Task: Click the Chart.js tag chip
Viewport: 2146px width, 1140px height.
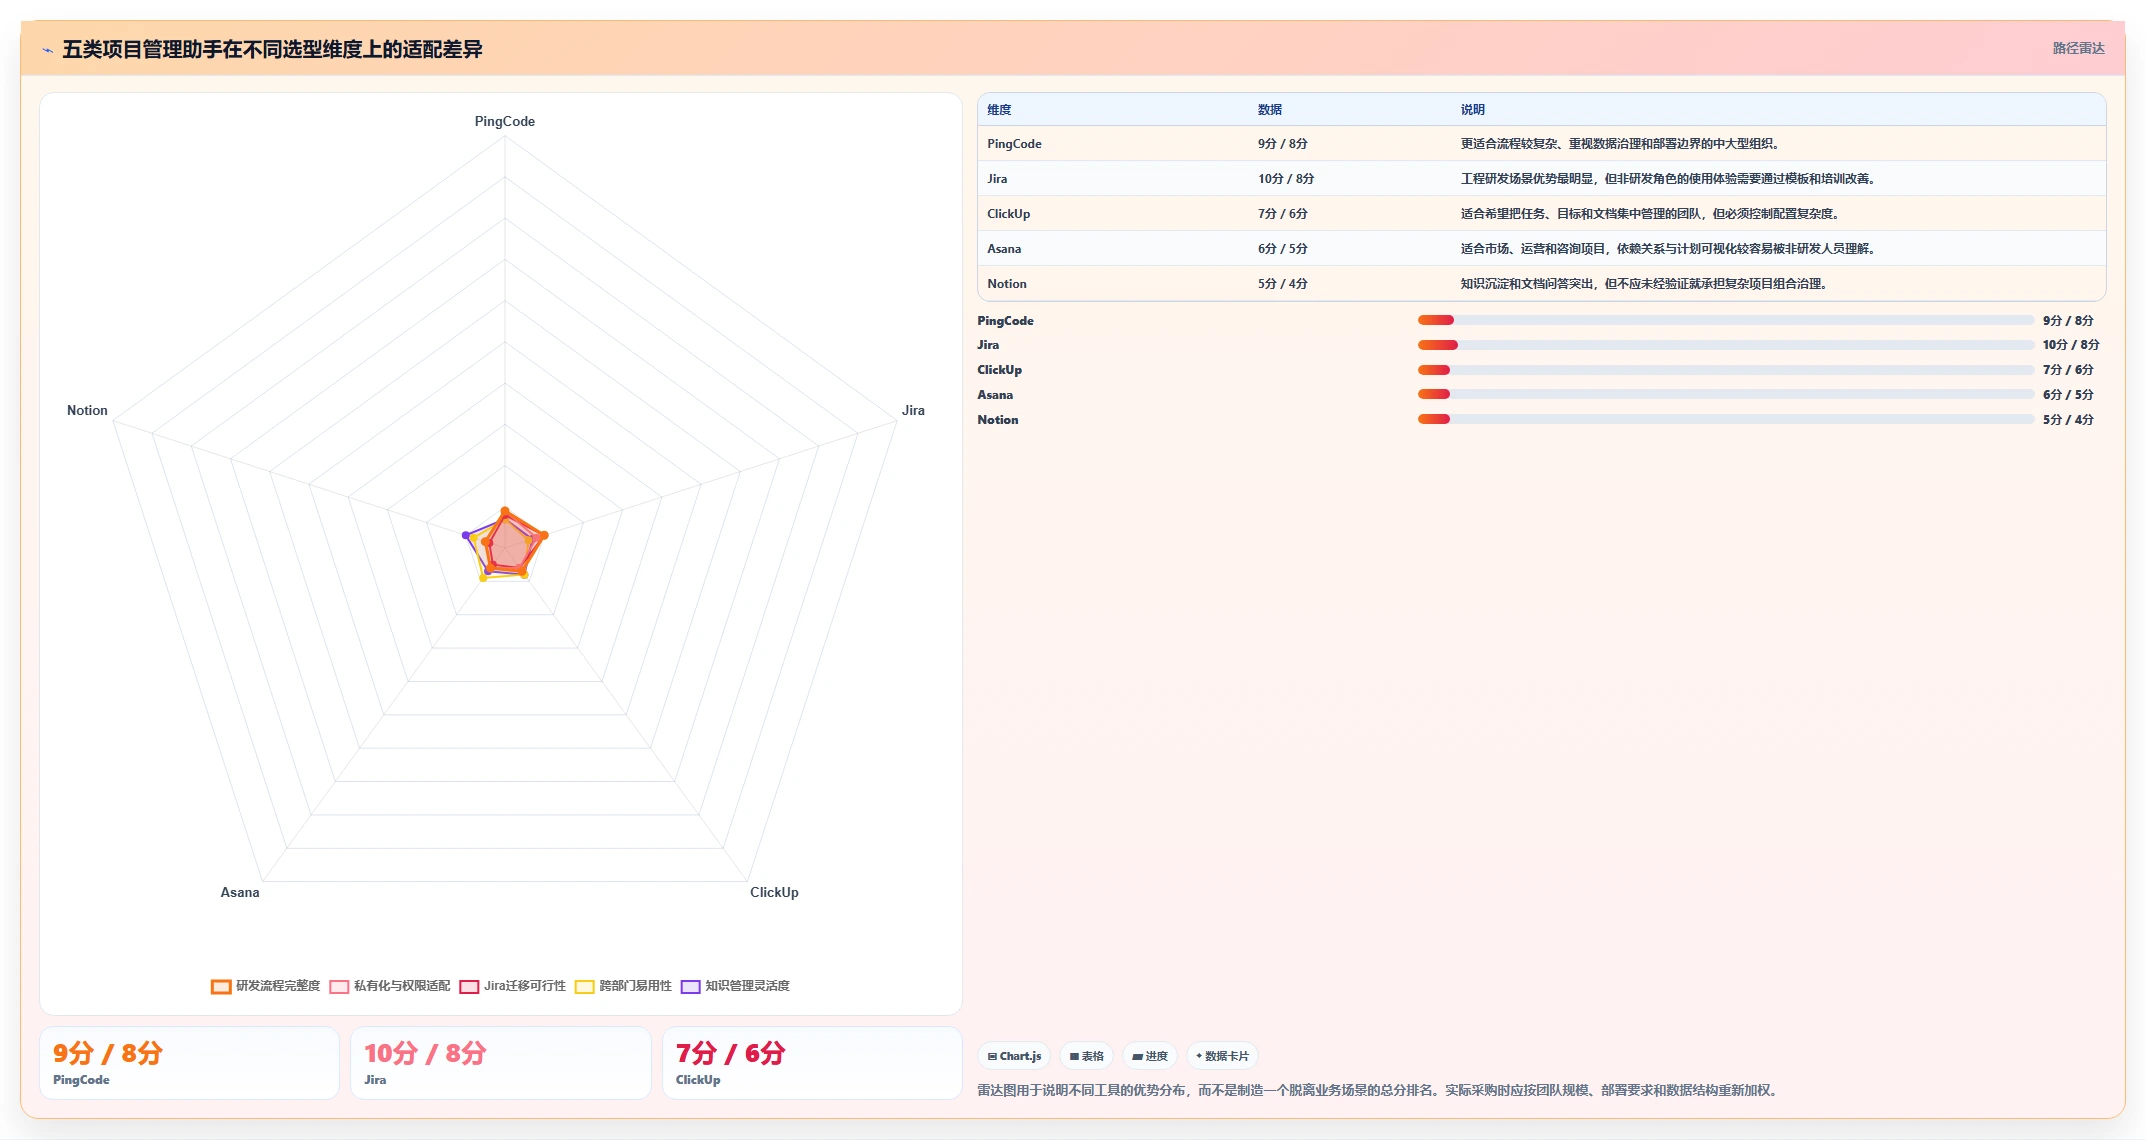Action: (x=1014, y=1056)
